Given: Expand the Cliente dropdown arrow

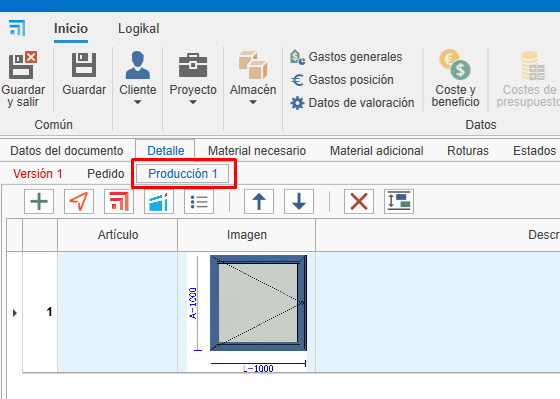Looking at the screenshot, I should click(x=138, y=103).
